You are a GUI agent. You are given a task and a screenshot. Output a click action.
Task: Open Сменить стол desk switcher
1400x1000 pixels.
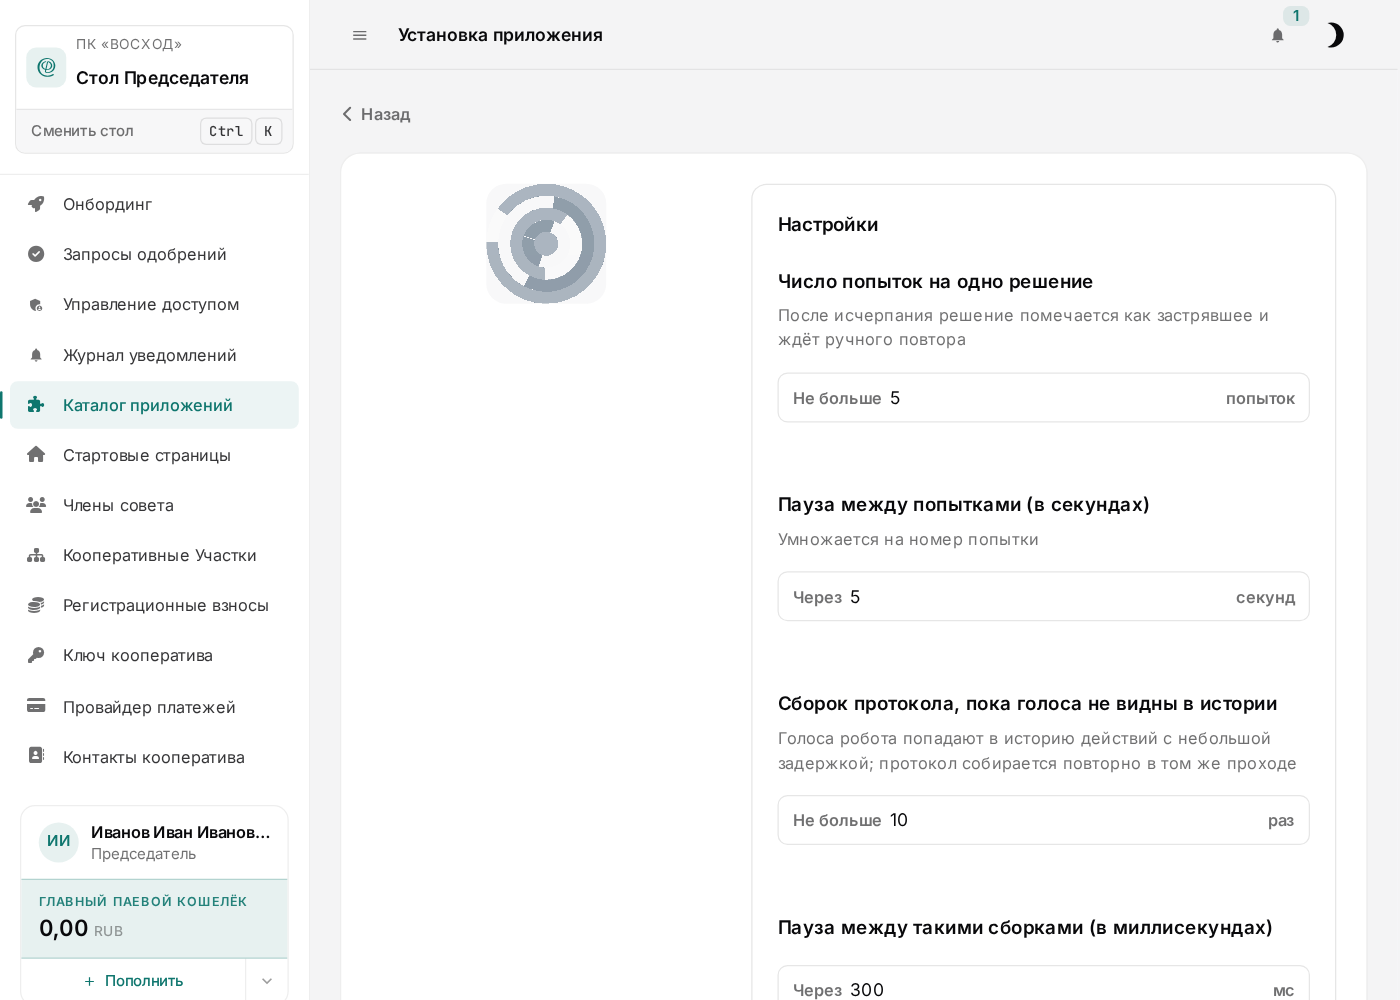click(155, 131)
